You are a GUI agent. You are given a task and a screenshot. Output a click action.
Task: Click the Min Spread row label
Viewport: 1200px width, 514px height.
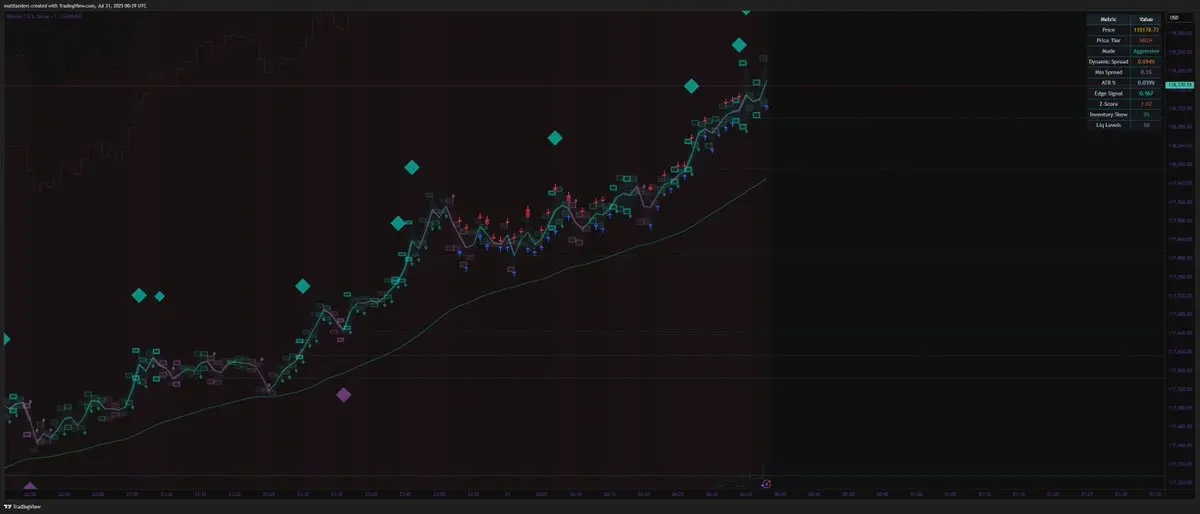[x=1108, y=72]
